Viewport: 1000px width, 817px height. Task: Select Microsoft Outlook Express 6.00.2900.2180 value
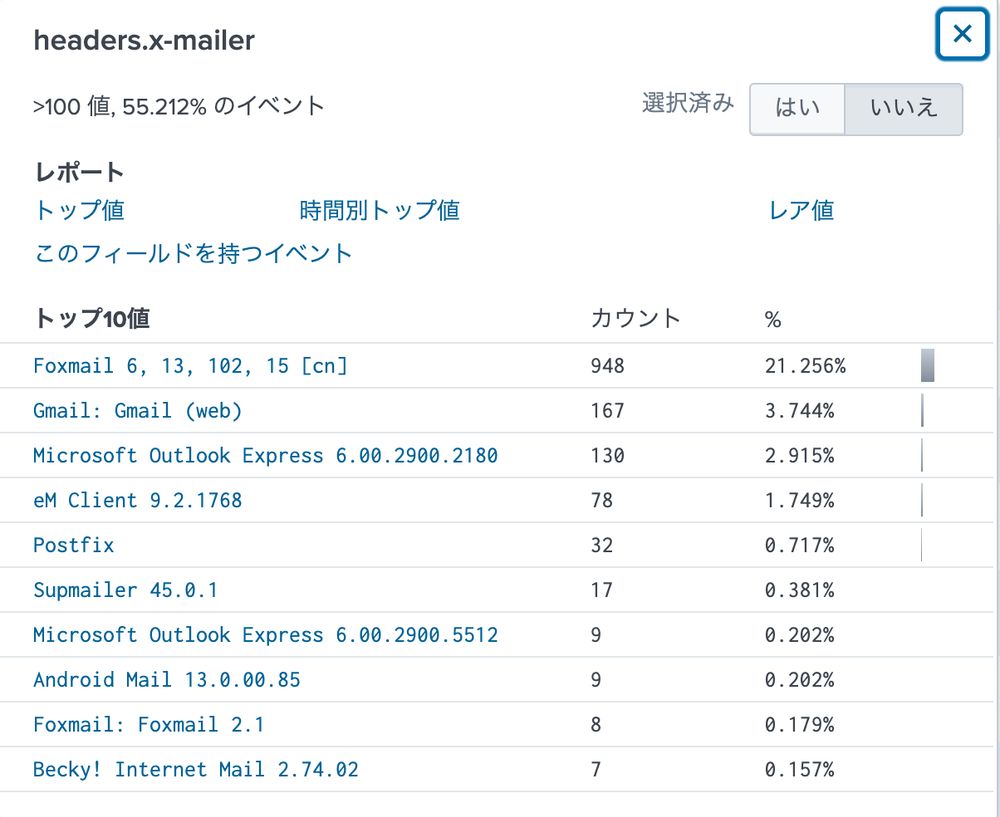pyautogui.click(x=265, y=455)
